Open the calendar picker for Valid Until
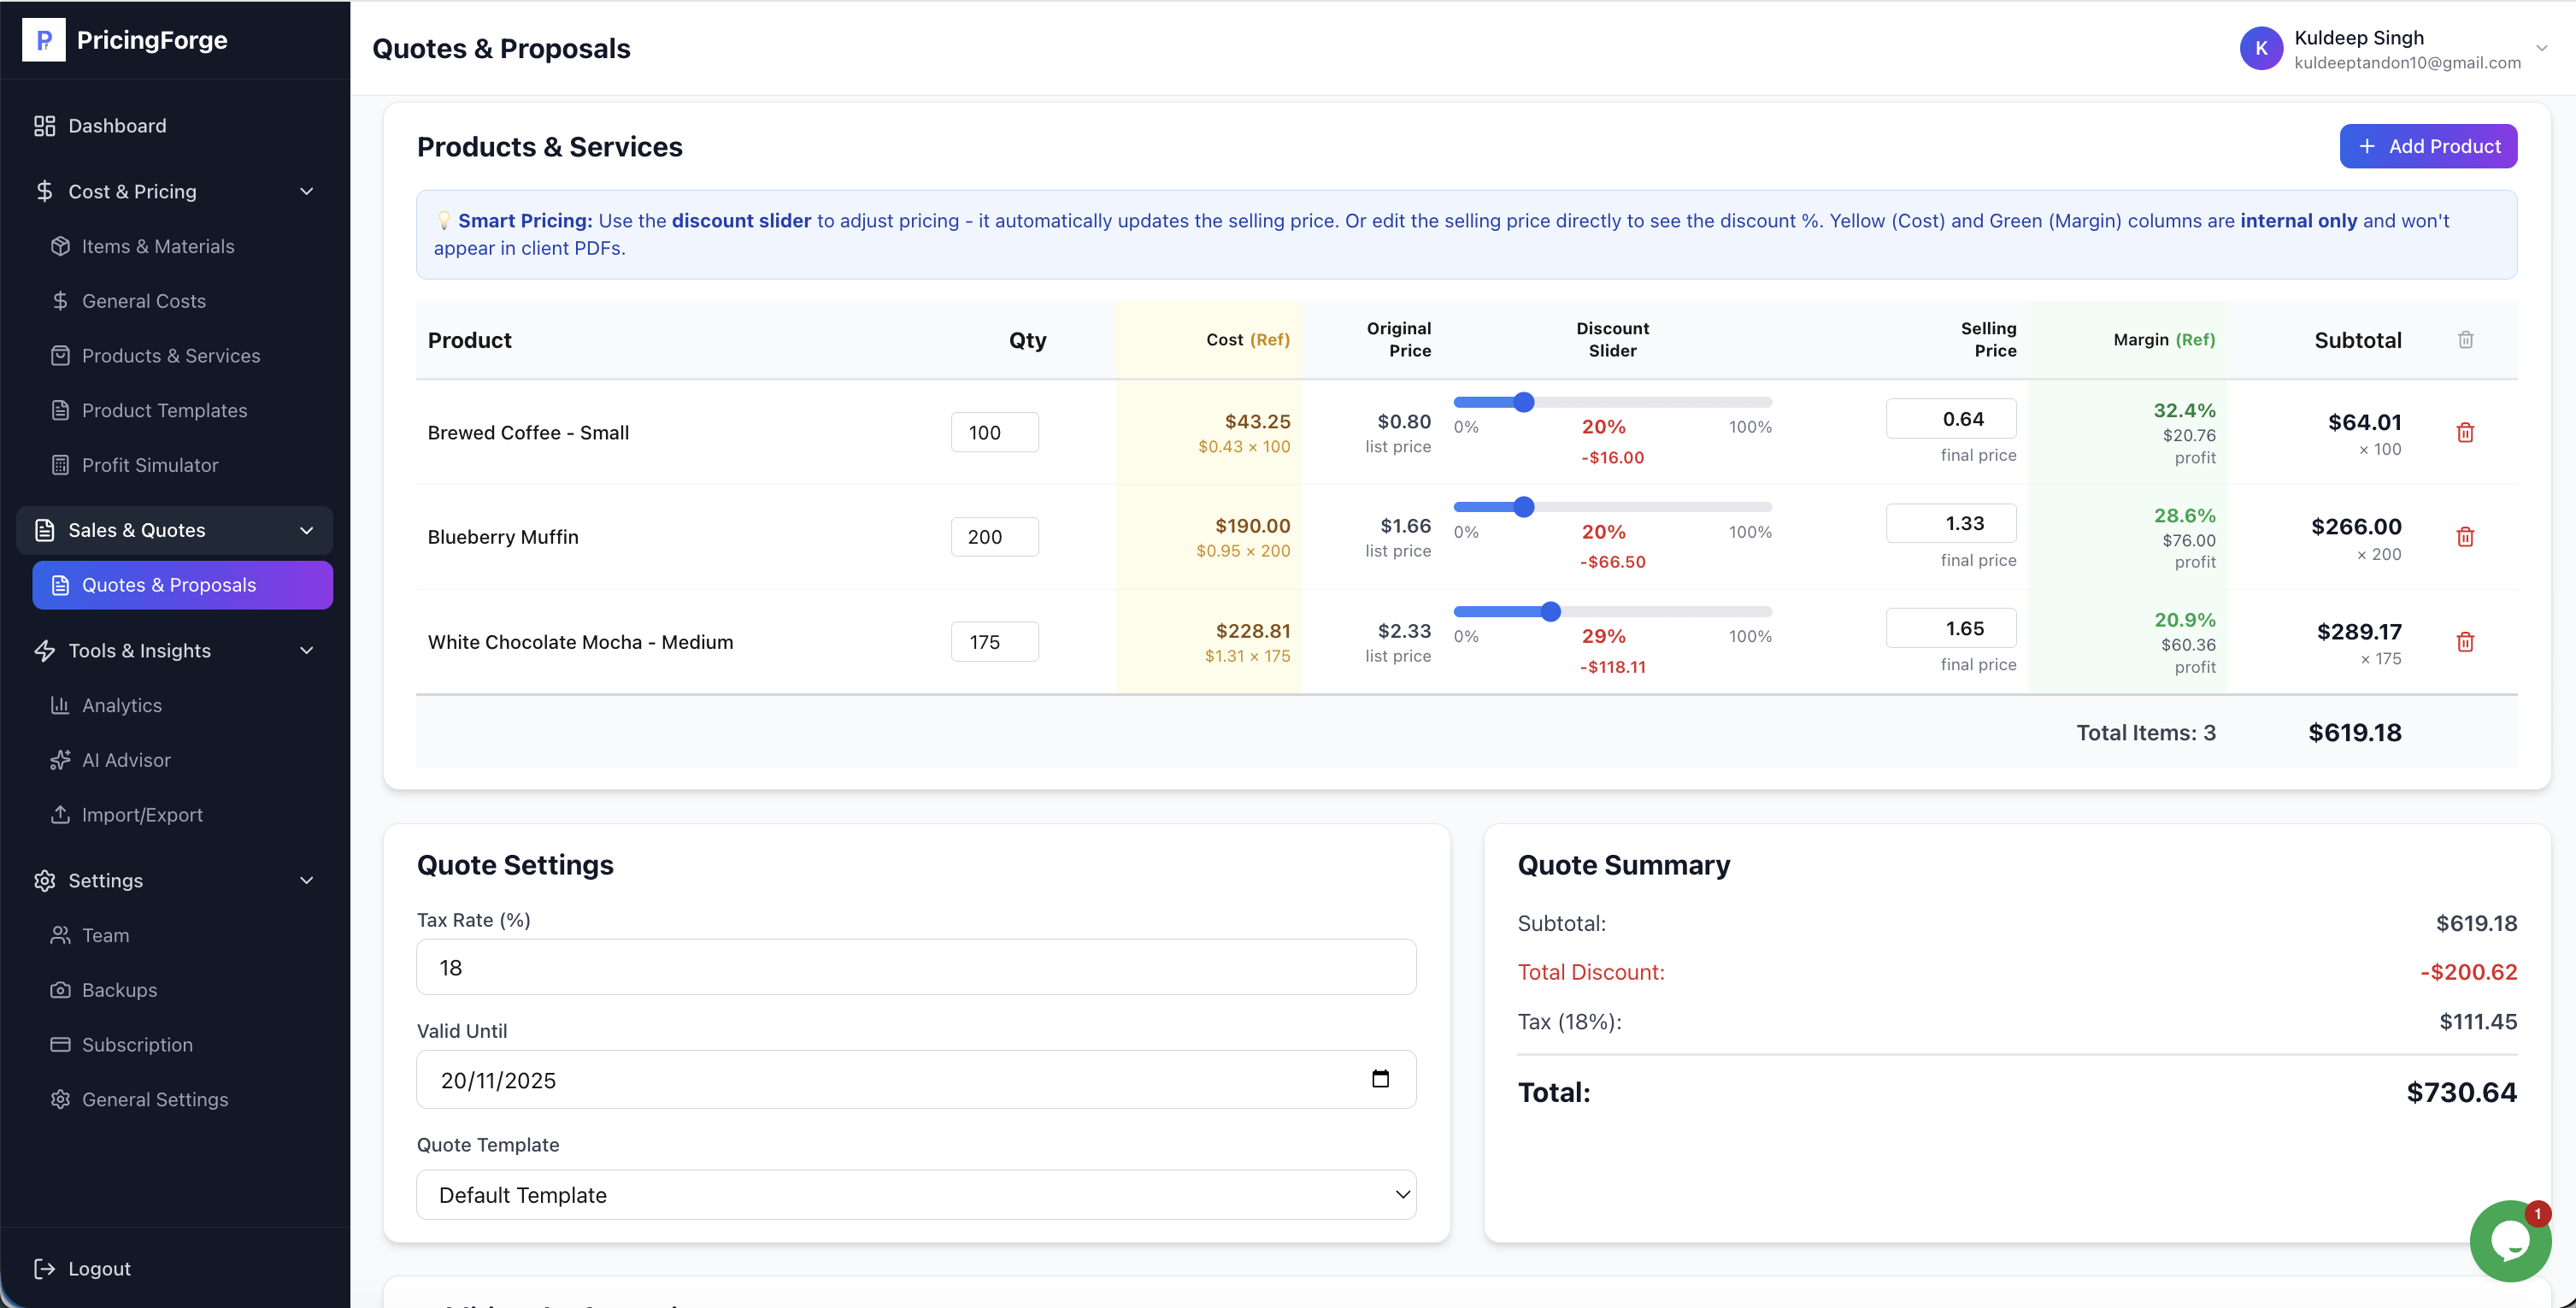 [x=1380, y=1079]
